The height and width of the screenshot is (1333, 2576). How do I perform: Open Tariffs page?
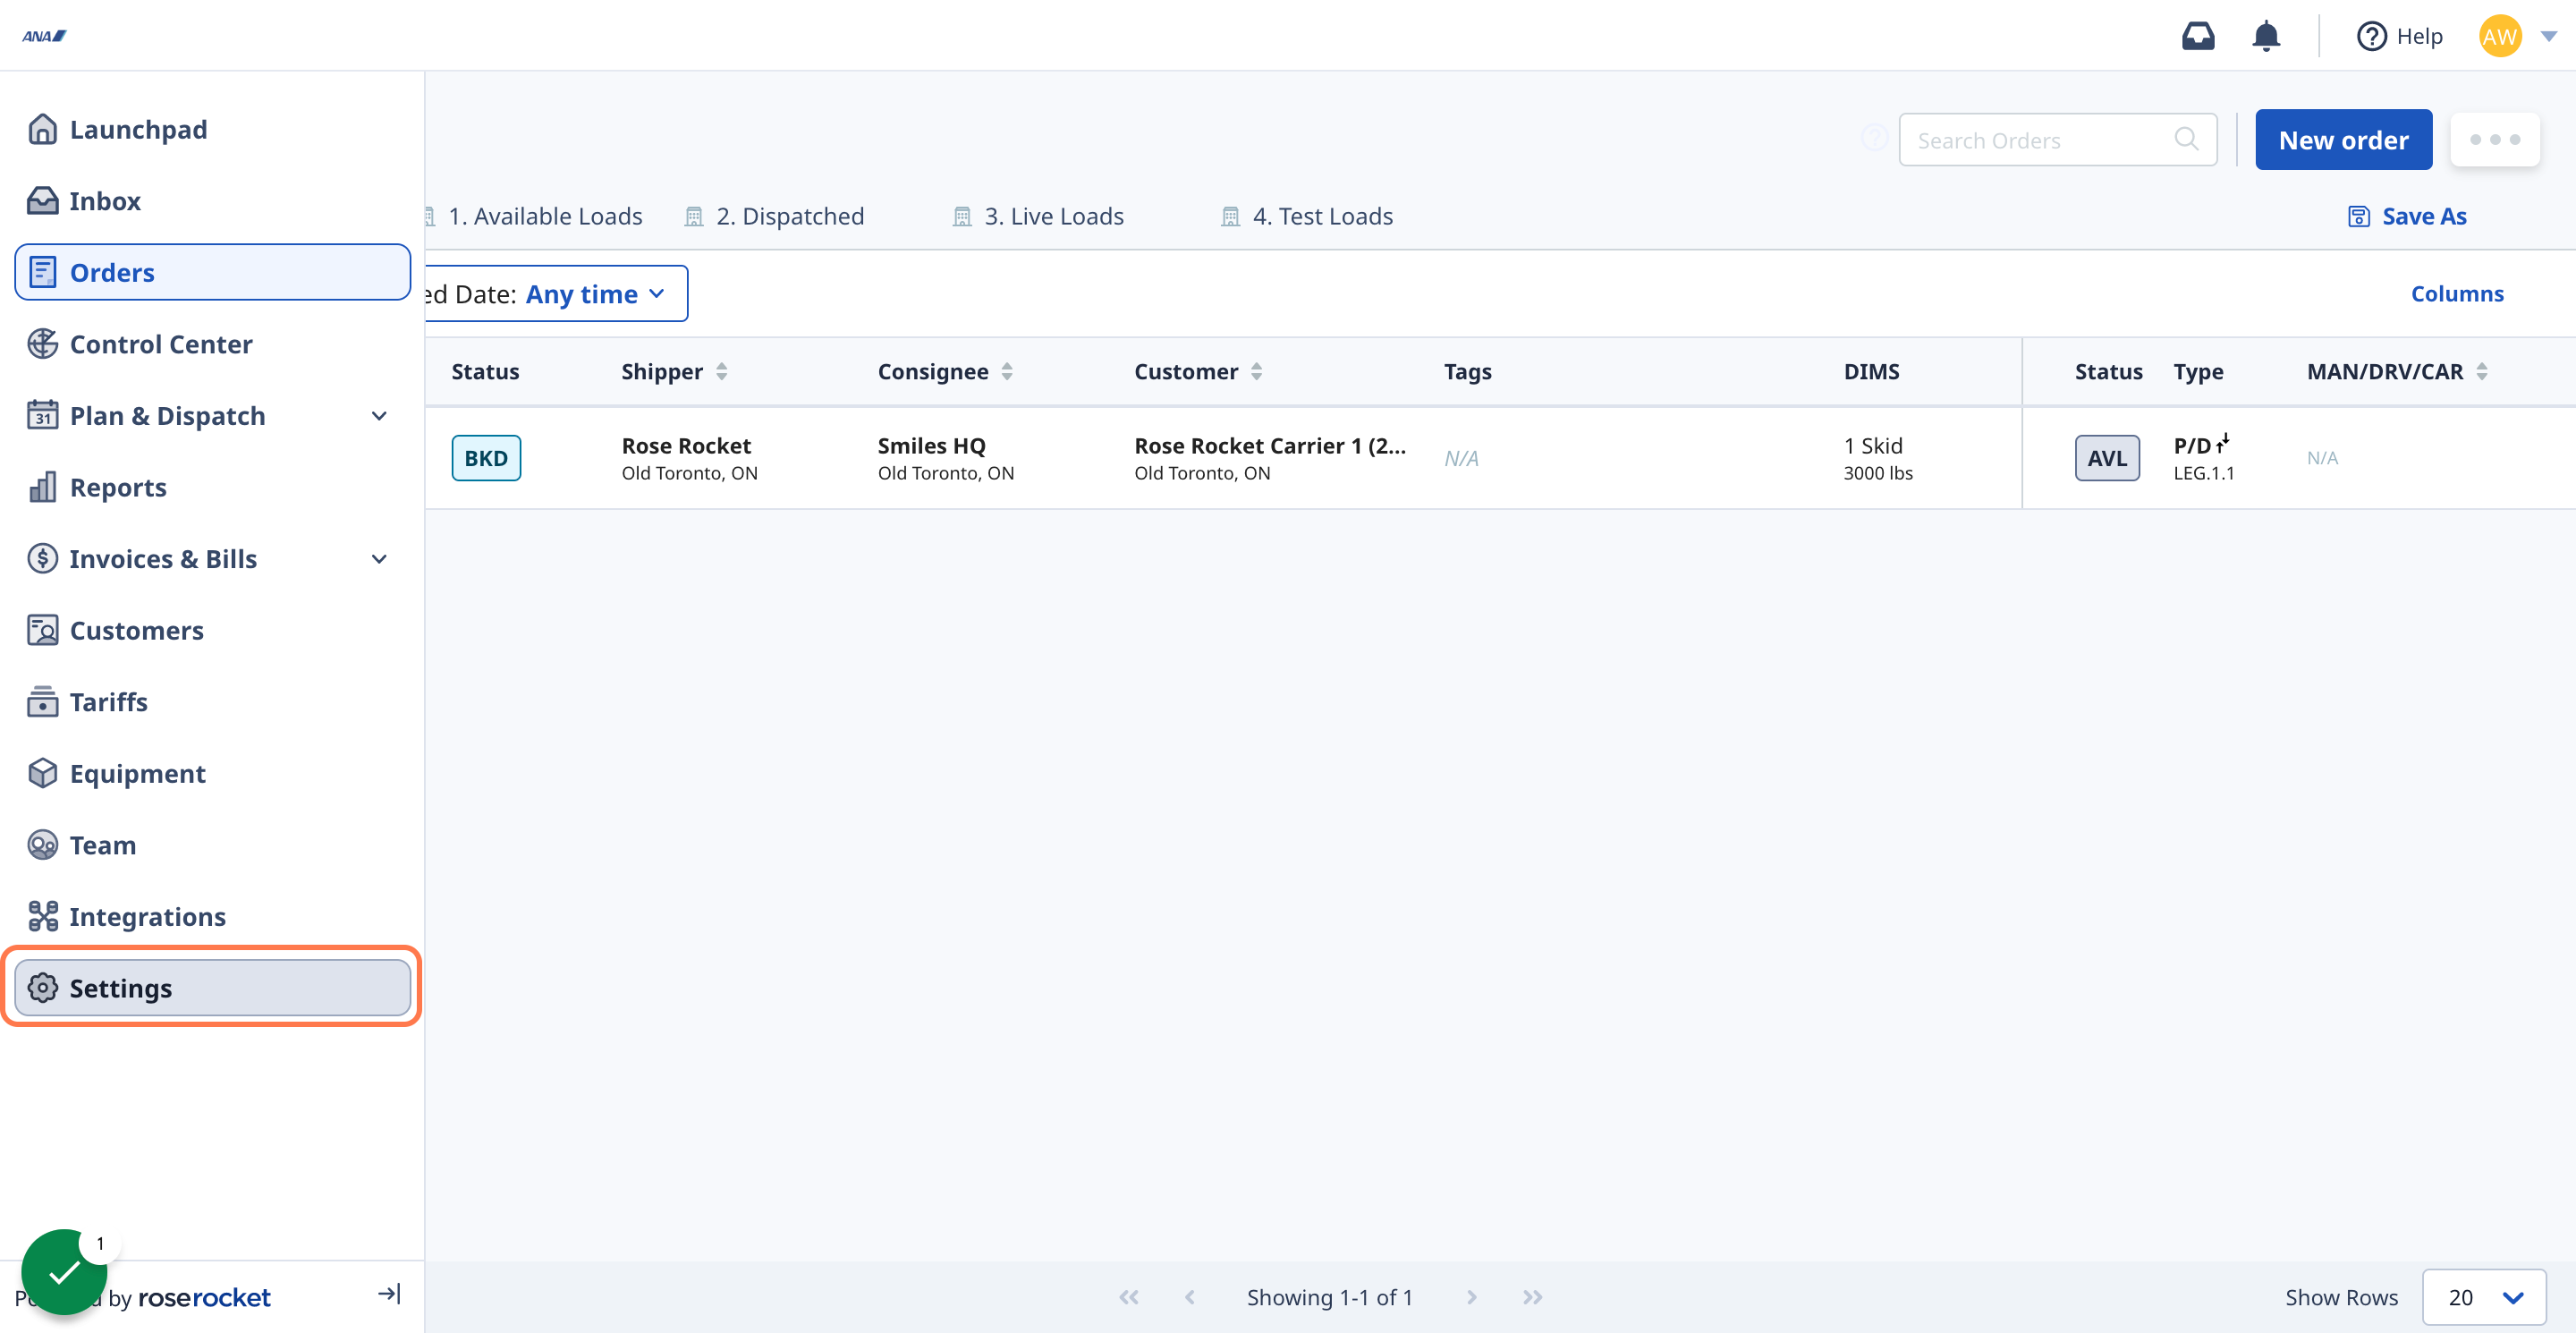pos(212,702)
